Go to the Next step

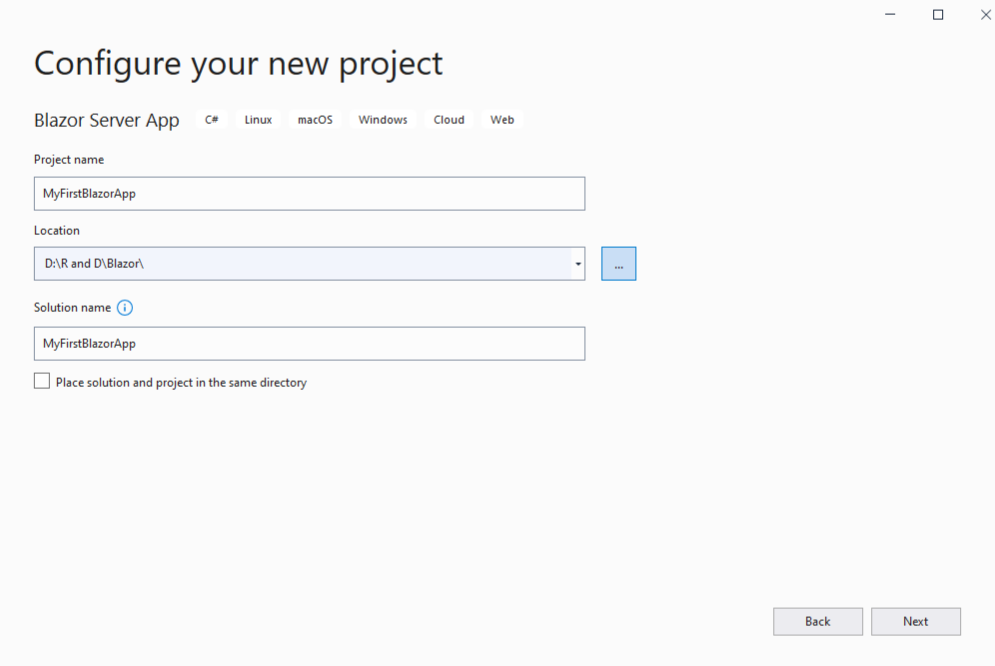(x=916, y=622)
